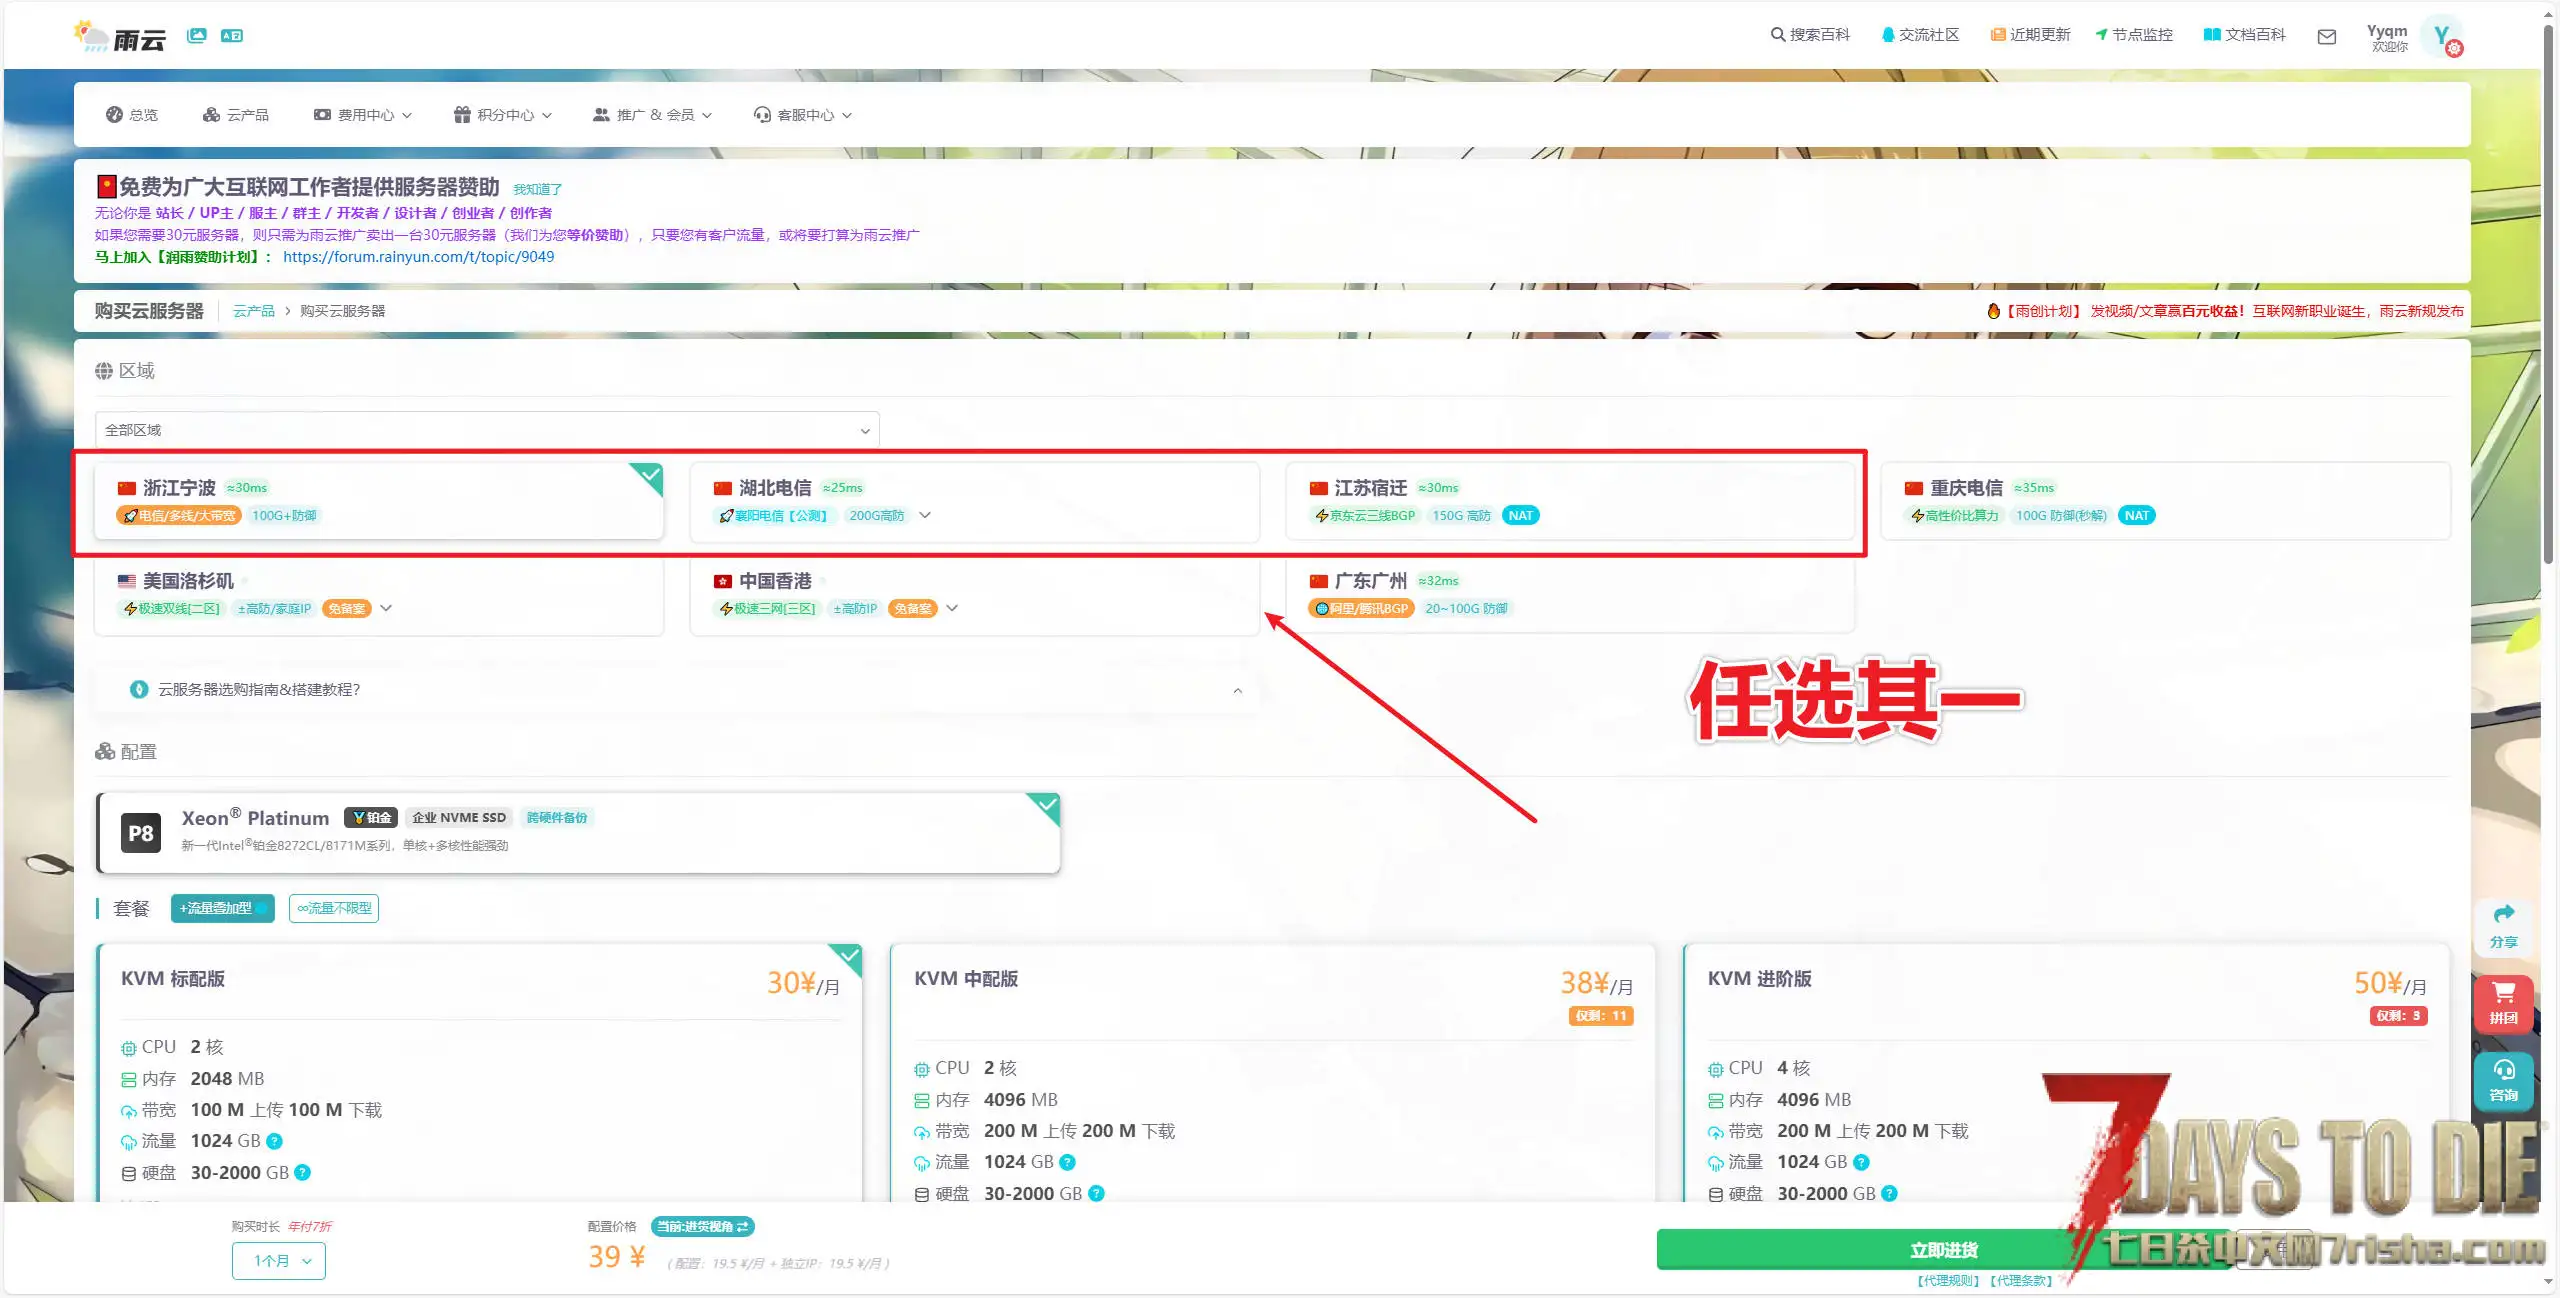
Task: Open 节点监控 link
Action: [2134, 35]
